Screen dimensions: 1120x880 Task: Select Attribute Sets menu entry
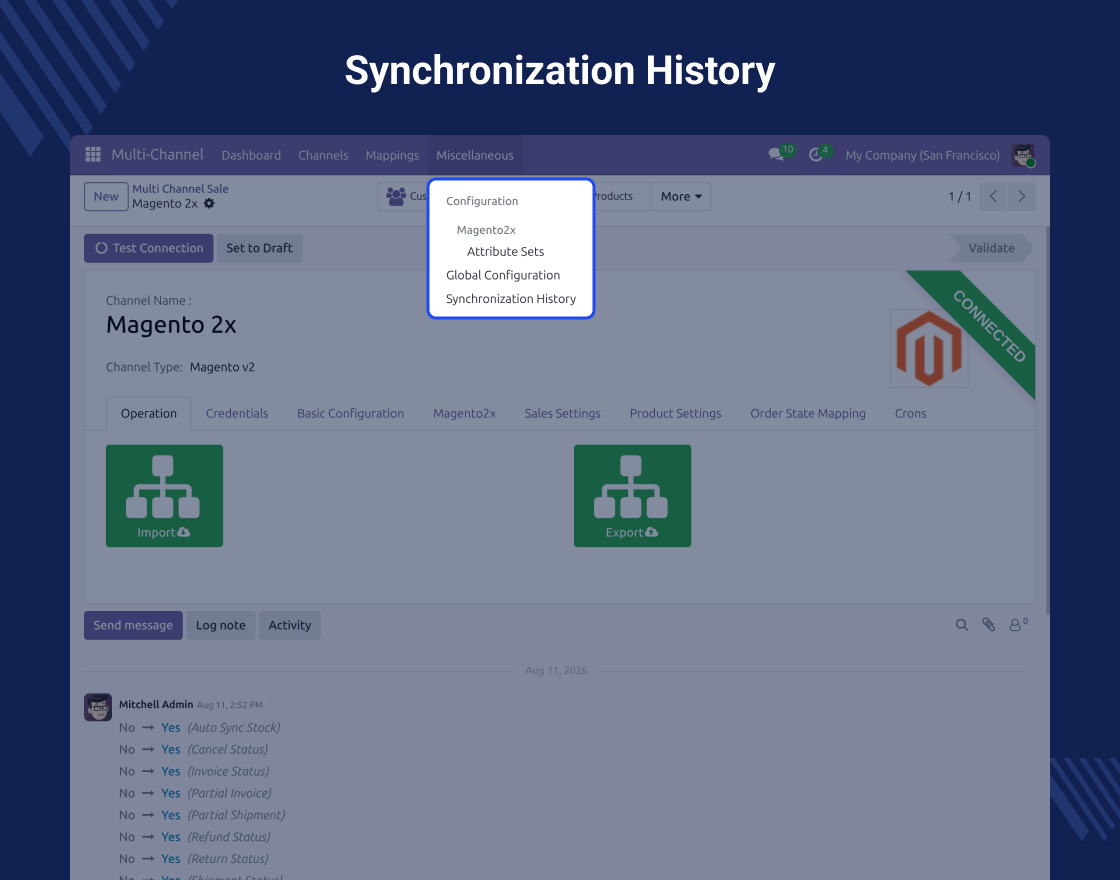point(506,251)
